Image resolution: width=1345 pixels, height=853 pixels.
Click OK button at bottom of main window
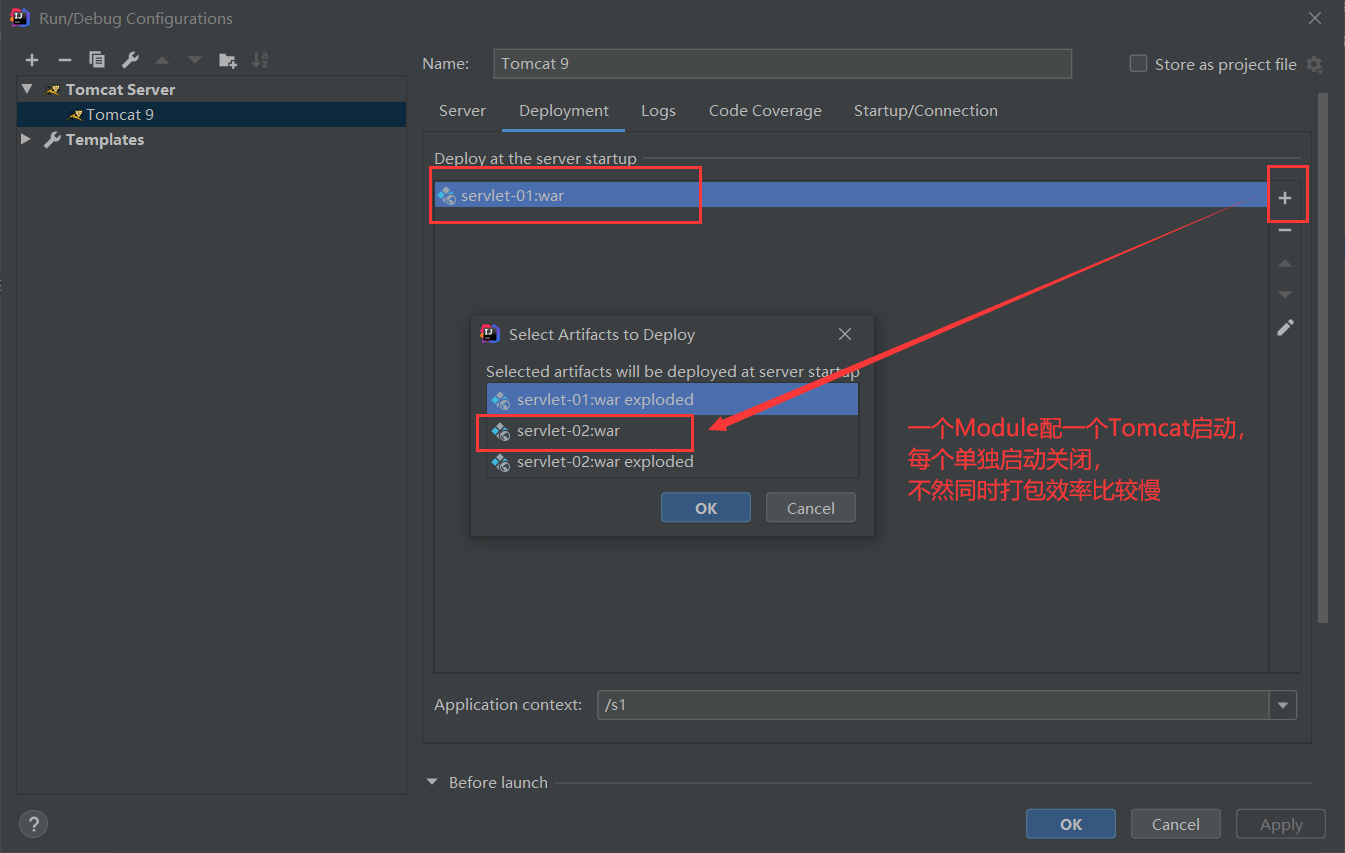tap(1071, 824)
